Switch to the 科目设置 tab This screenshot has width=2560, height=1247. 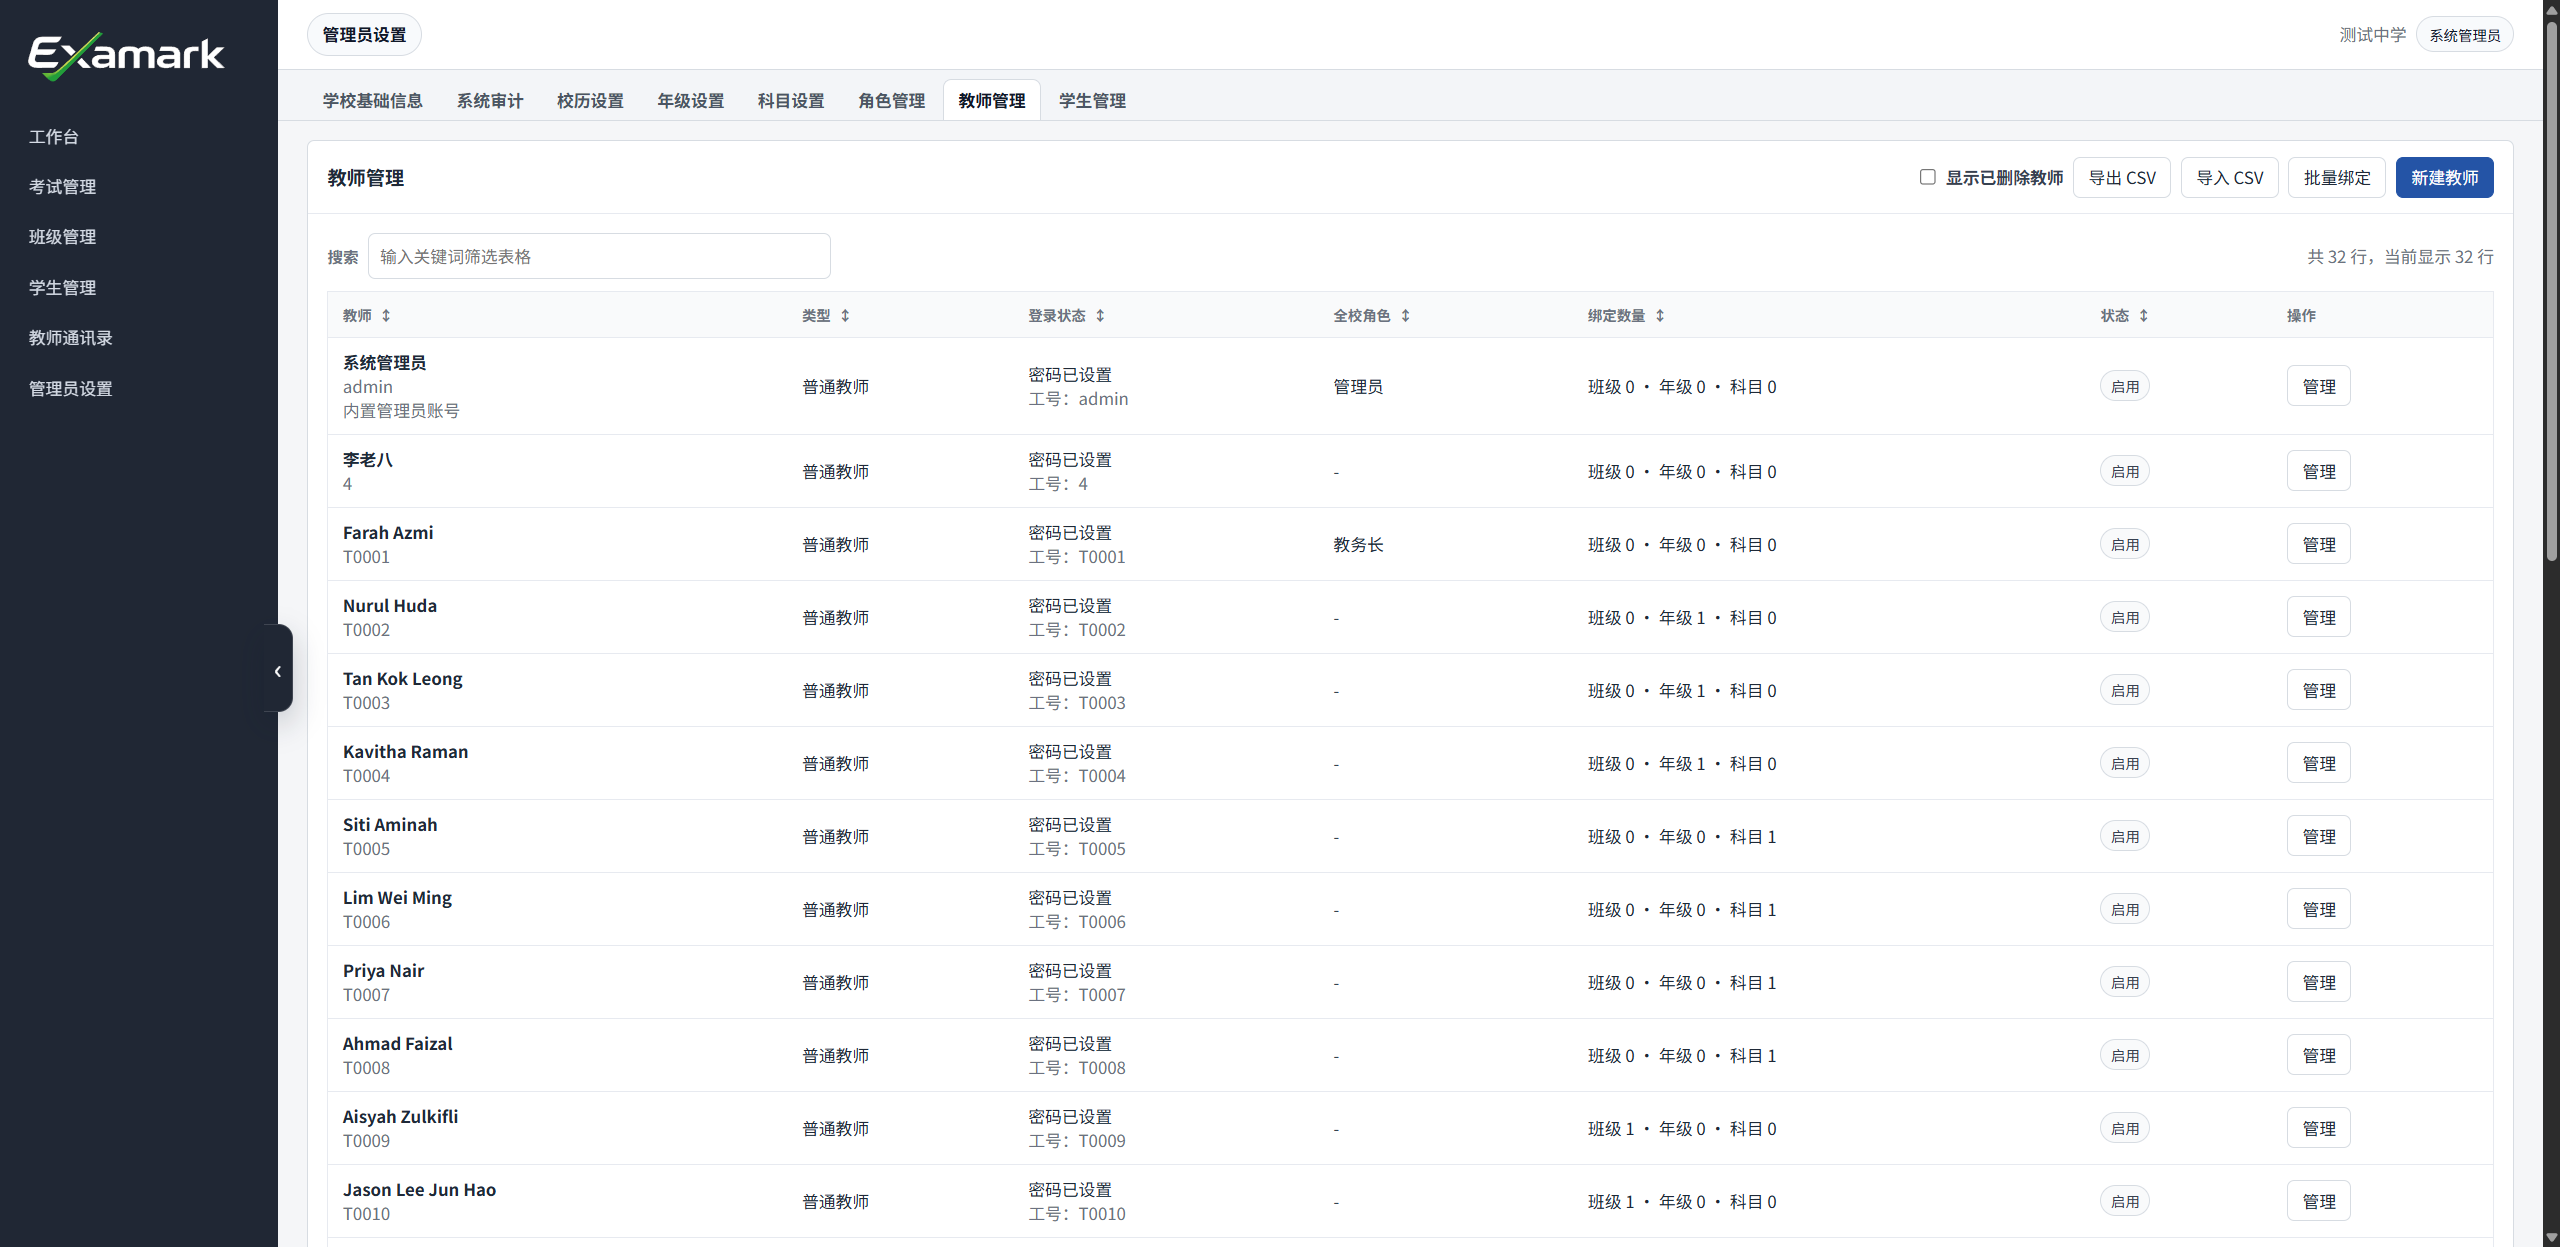(x=791, y=101)
